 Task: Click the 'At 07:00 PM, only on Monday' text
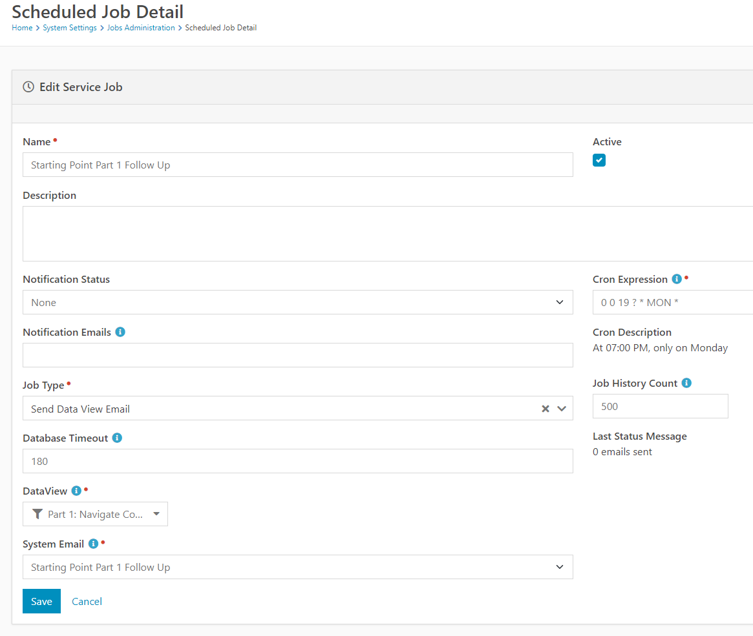pos(660,348)
